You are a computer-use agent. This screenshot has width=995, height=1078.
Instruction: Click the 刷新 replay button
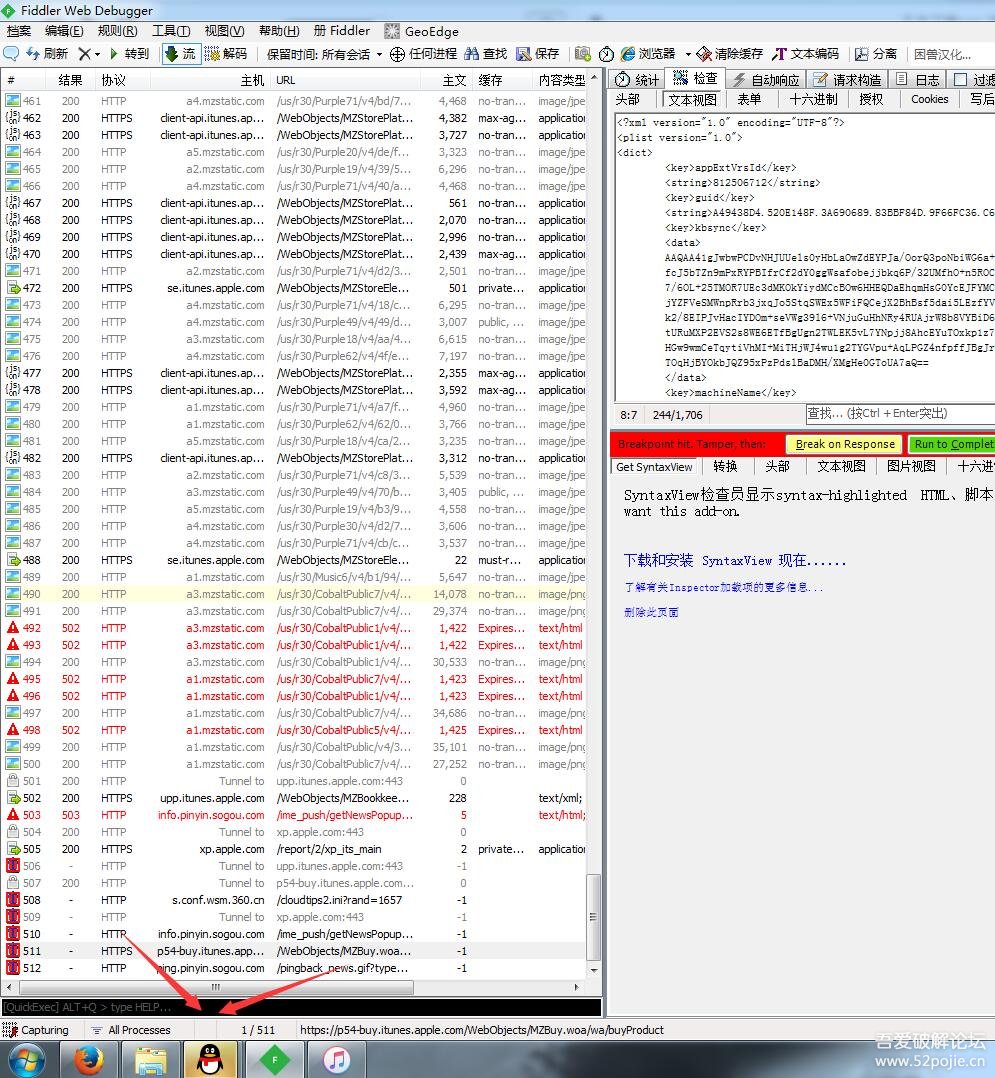(47, 54)
